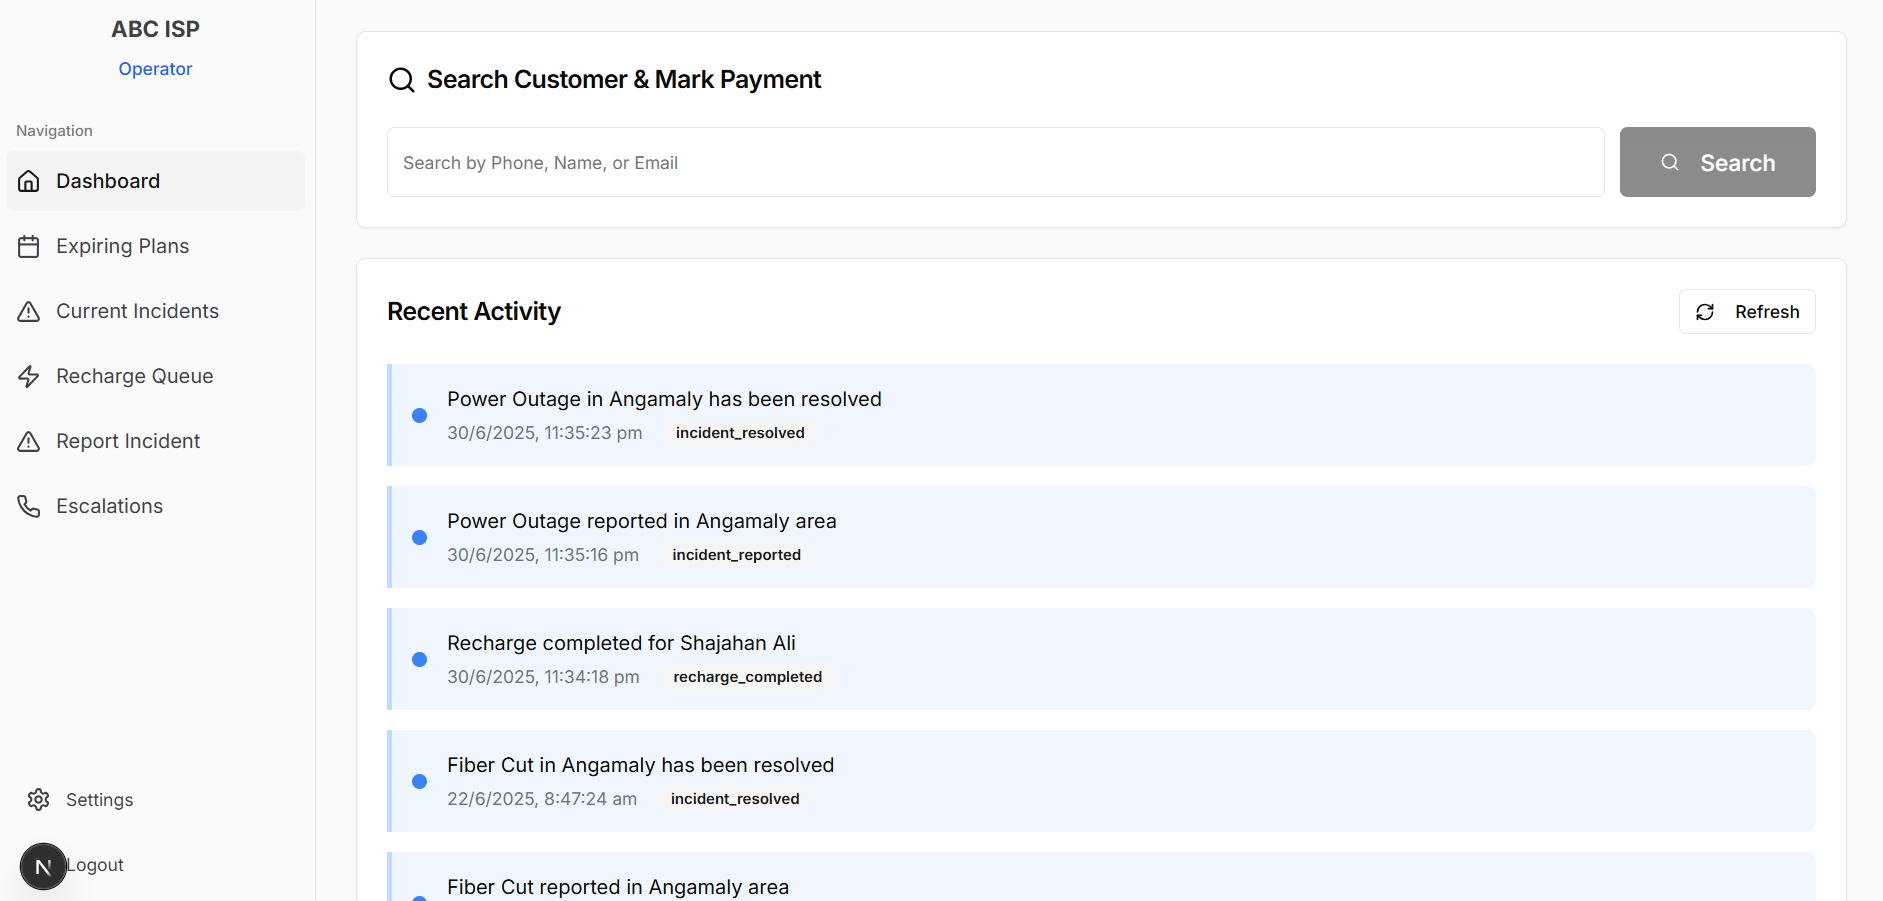Click the Escalations phone icon

tap(29, 506)
